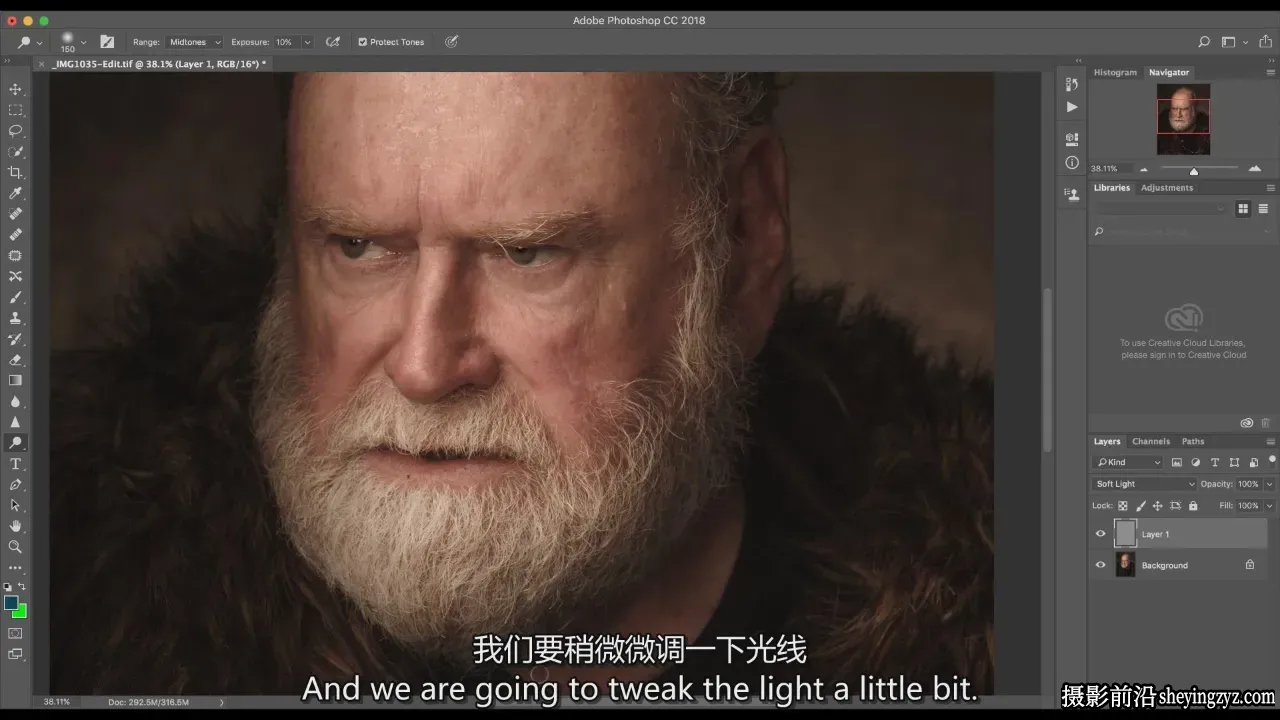Switch to the Paths tab

1193,441
